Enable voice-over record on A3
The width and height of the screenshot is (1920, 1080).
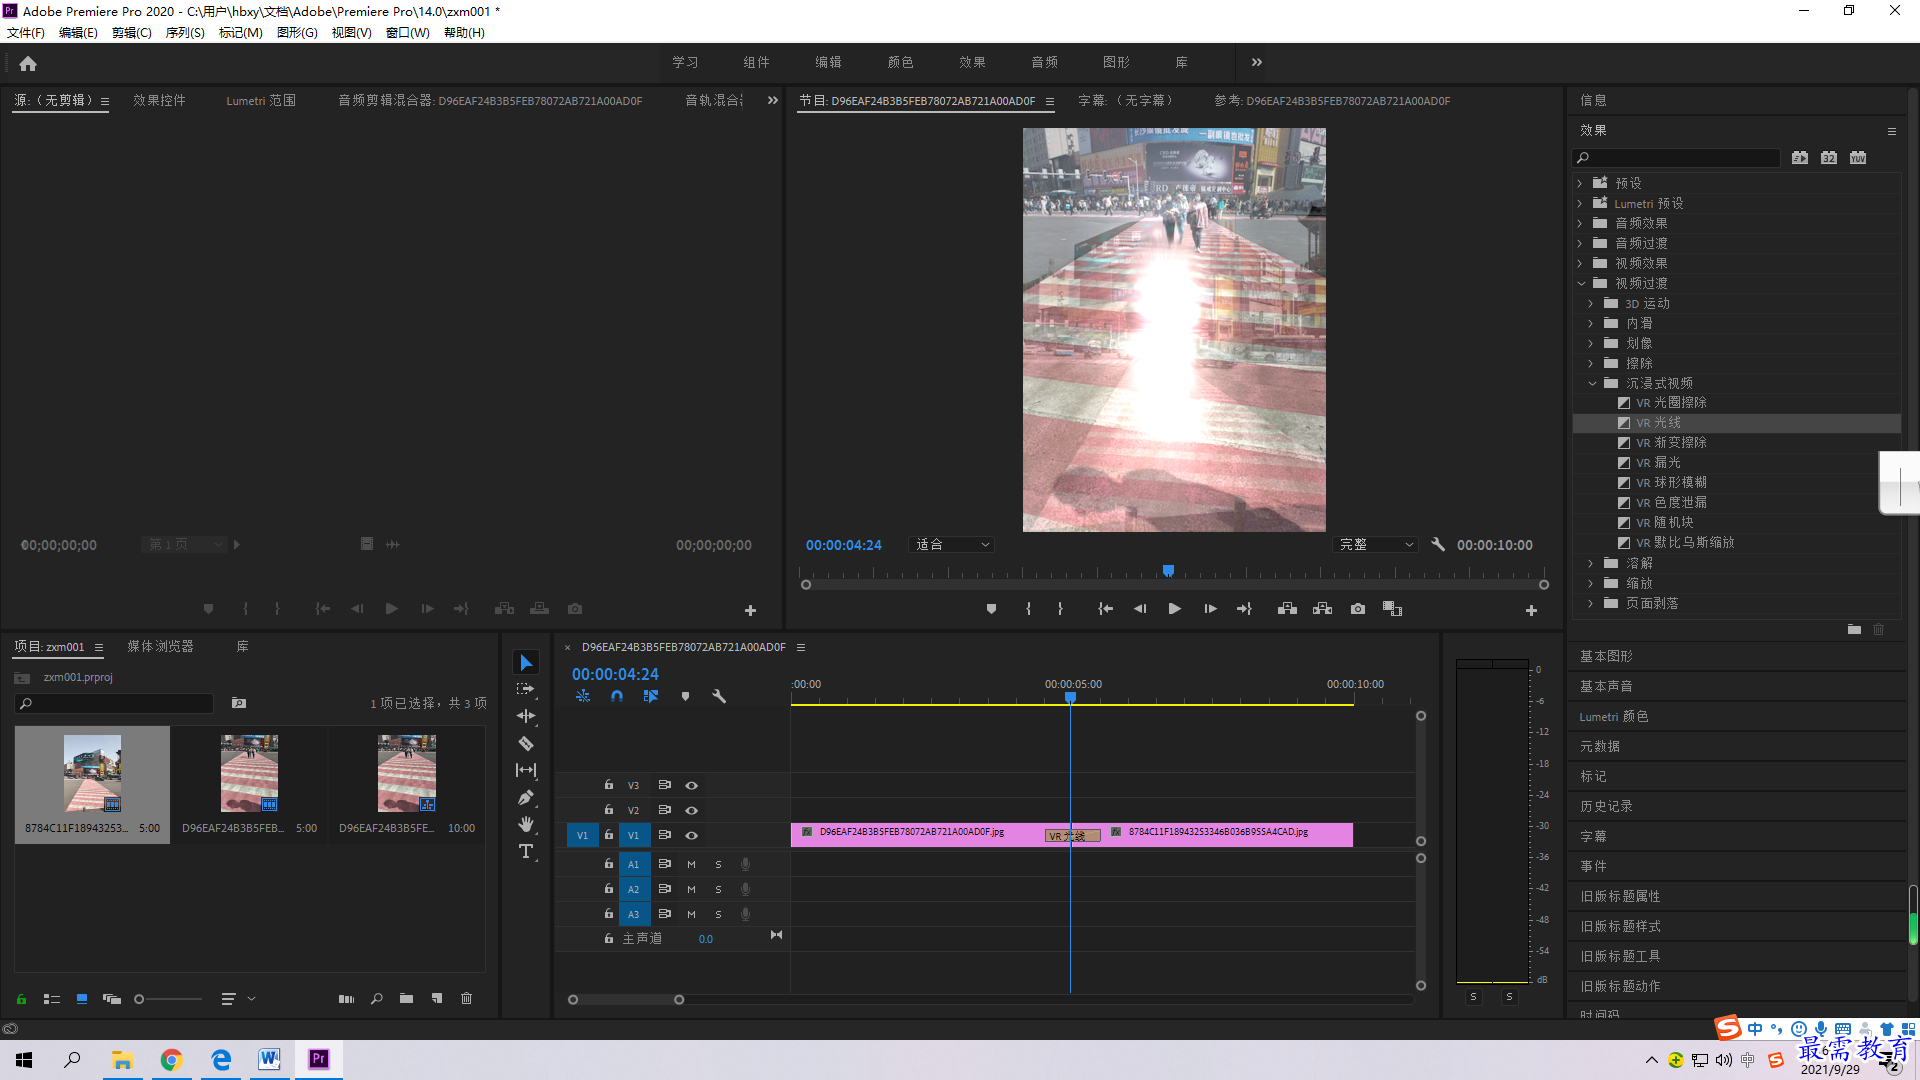click(745, 914)
